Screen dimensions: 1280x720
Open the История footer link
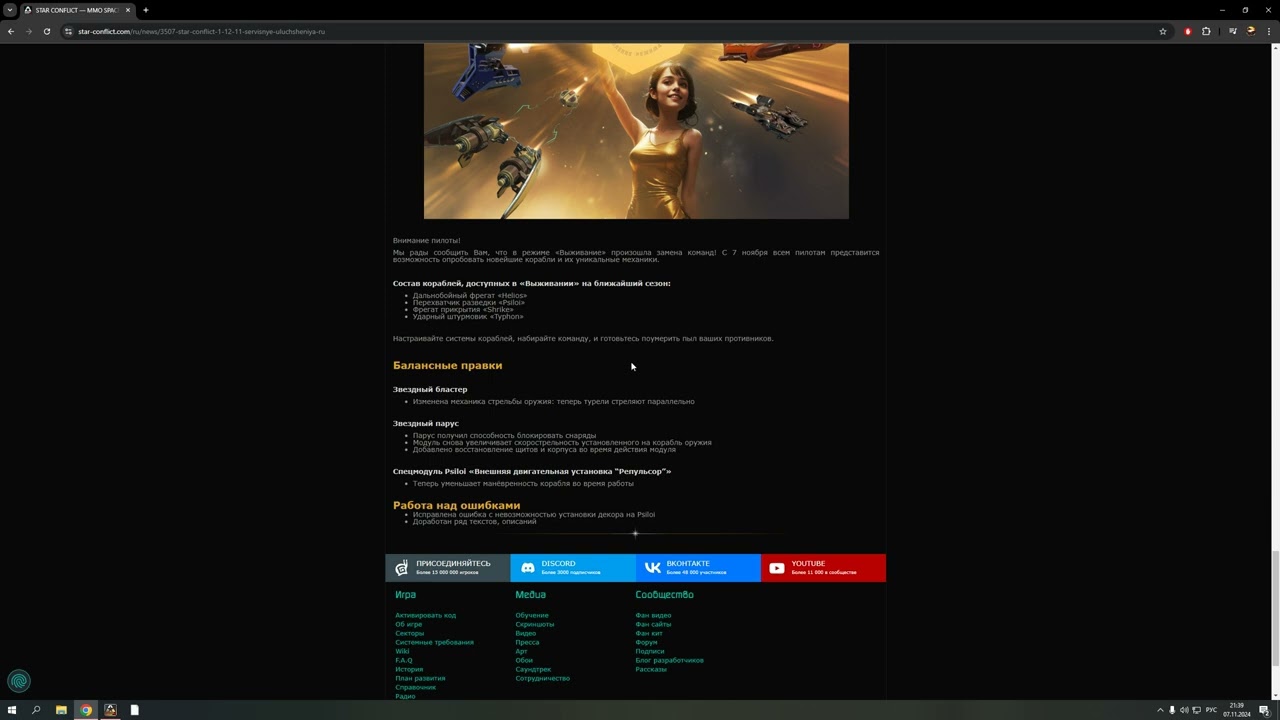[409, 669]
